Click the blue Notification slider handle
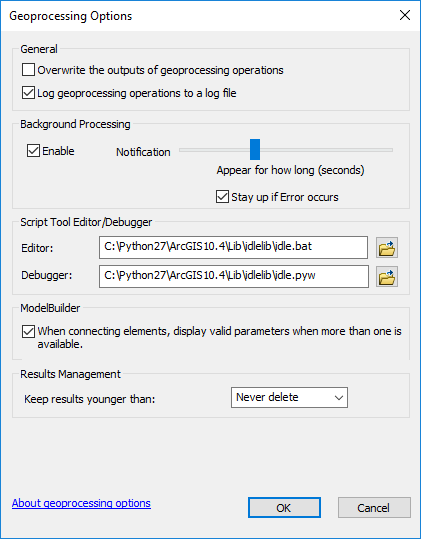This screenshot has width=422, height=540. click(x=255, y=150)
